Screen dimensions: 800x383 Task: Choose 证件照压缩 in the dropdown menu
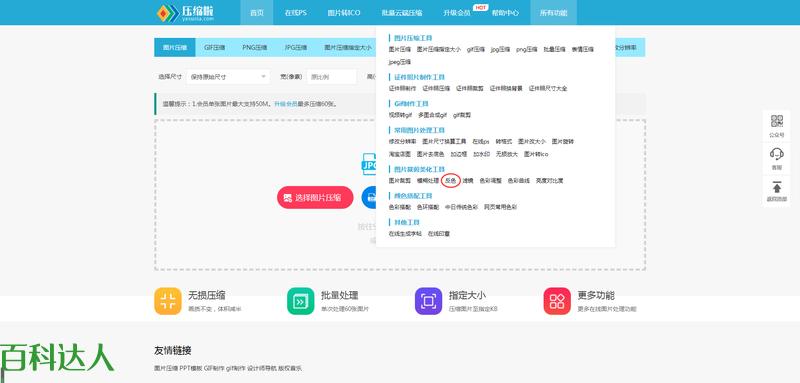[x=436, y=88]
